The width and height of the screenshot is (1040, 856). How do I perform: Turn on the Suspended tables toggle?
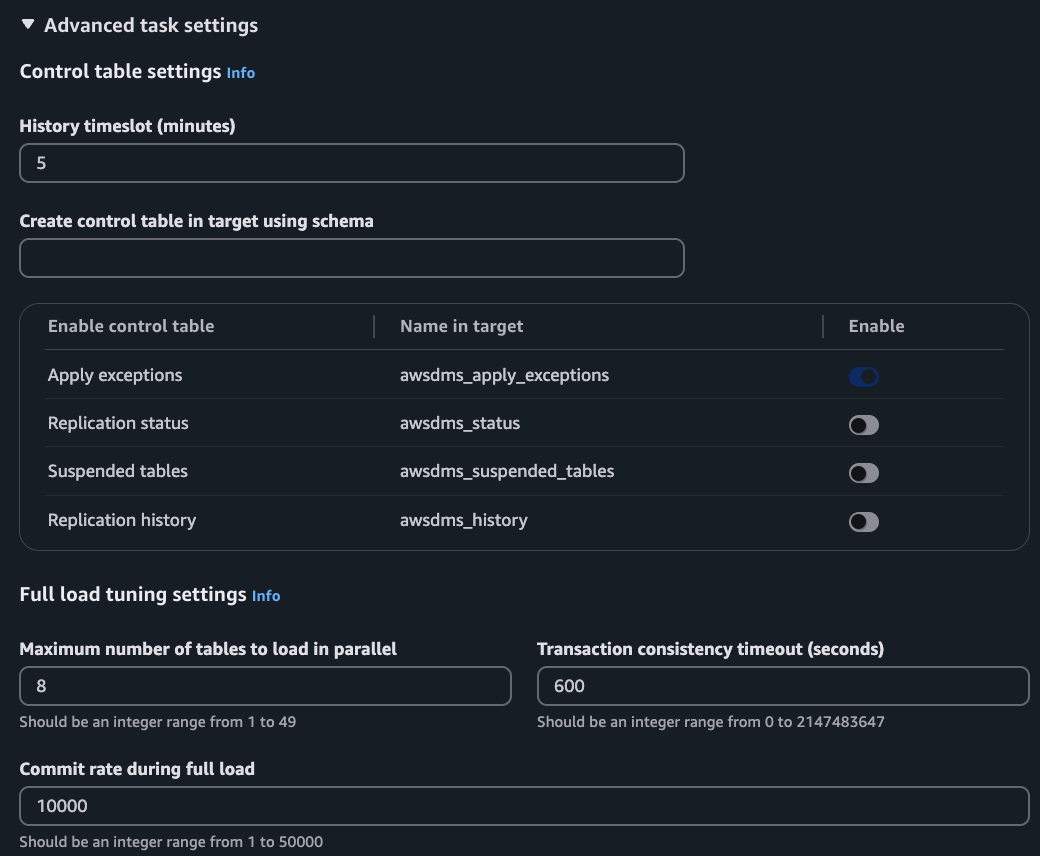[864, 473]
